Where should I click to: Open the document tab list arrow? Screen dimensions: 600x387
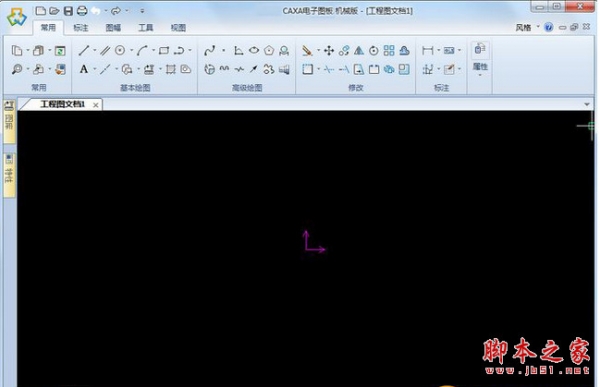pyautogui.click(x=587, y=104)
